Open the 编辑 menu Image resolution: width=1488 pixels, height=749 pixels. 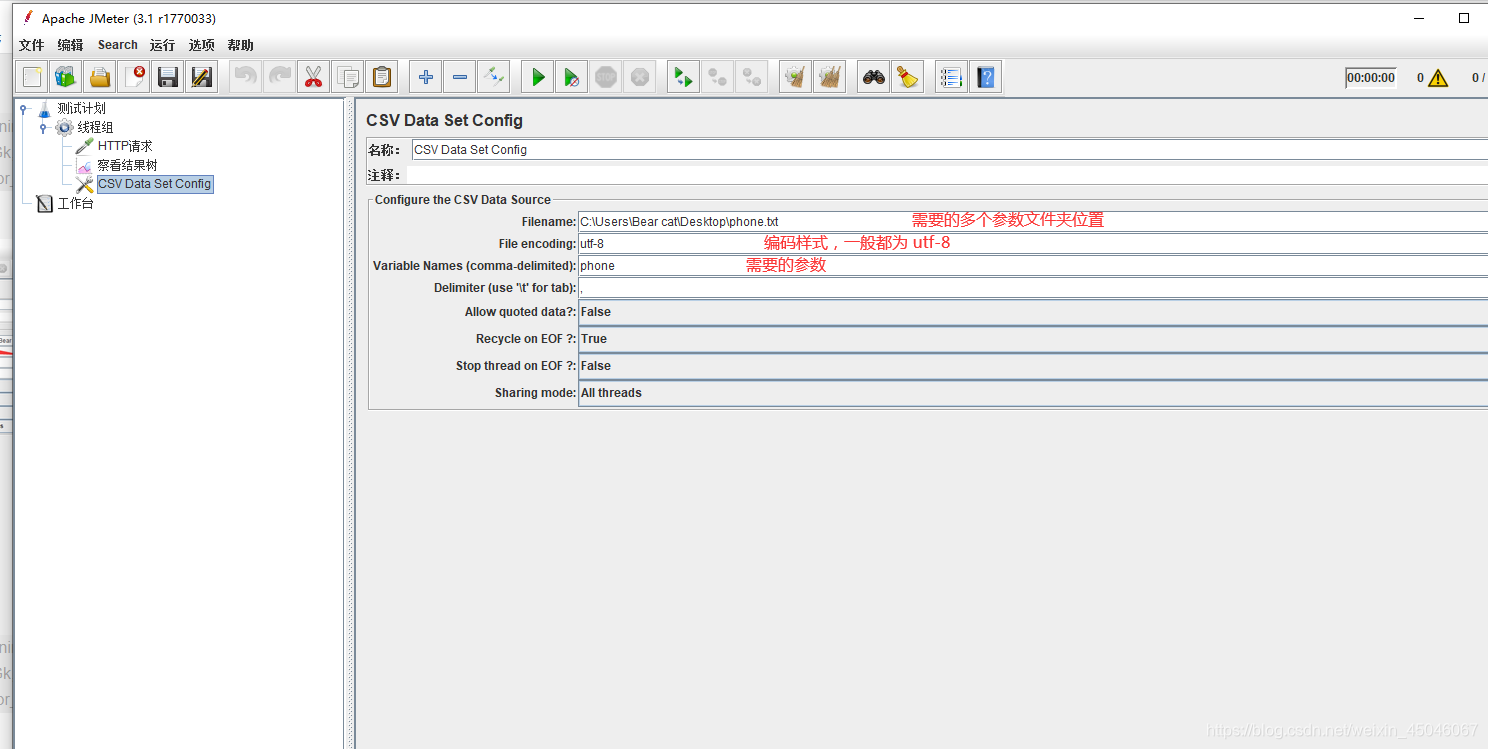pyautogui.click(x=71, y=45)
